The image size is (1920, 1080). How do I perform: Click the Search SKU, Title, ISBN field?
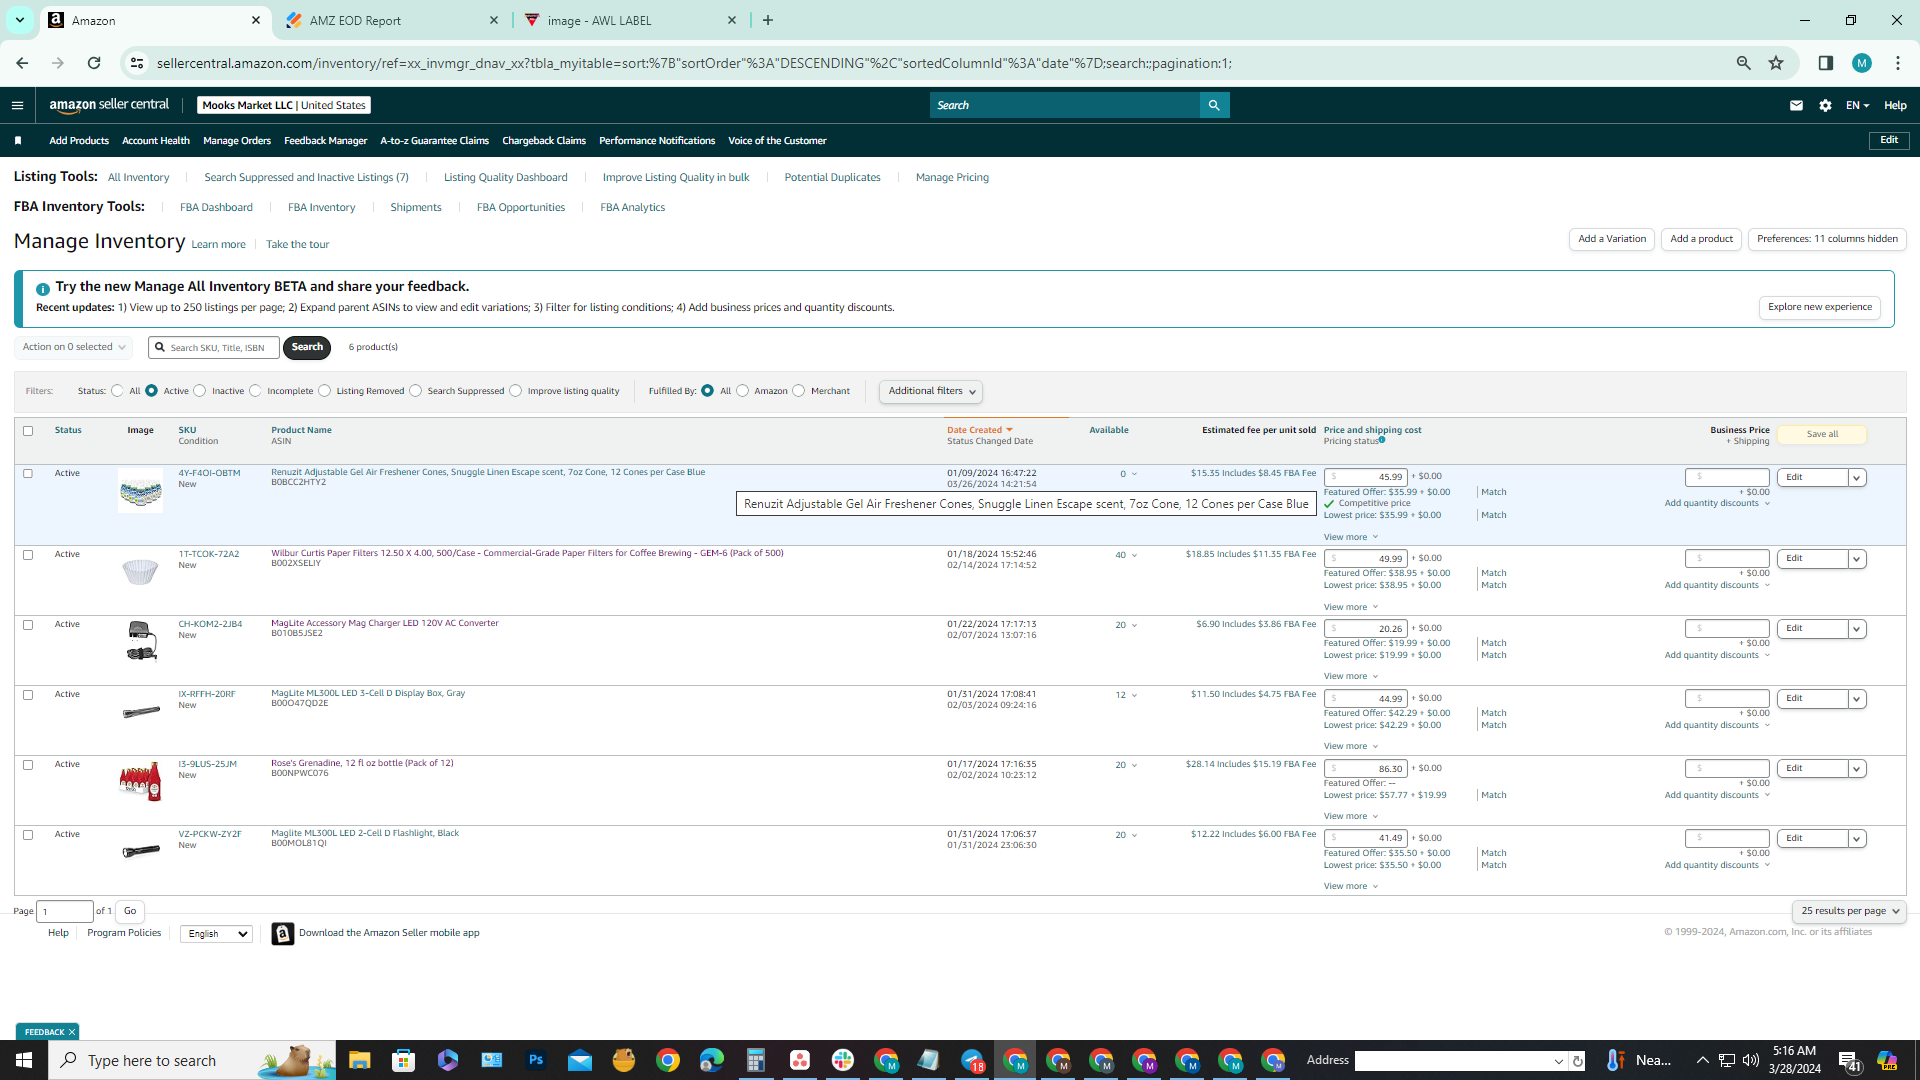[214, 347]
